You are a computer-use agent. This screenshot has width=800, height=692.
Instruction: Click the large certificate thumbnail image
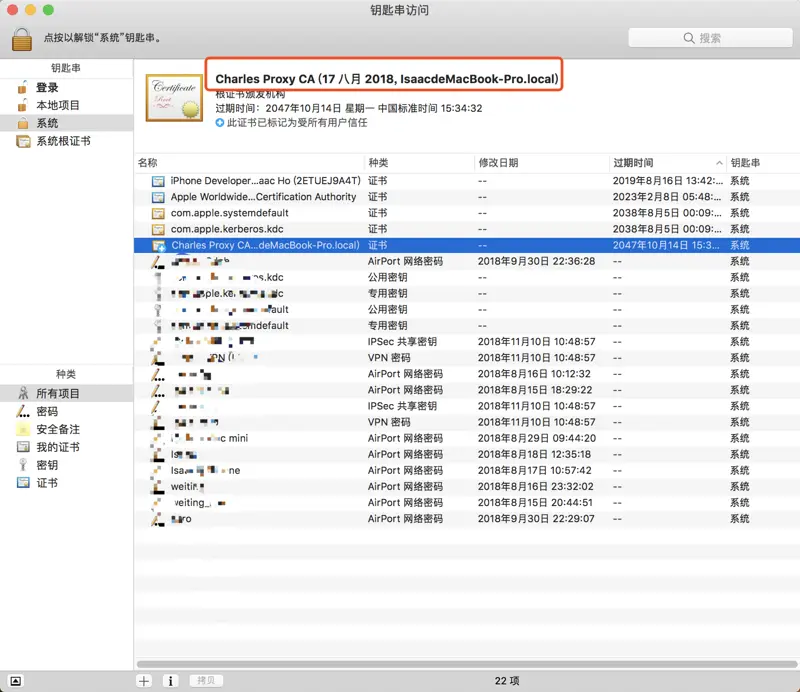coord(174,98)
